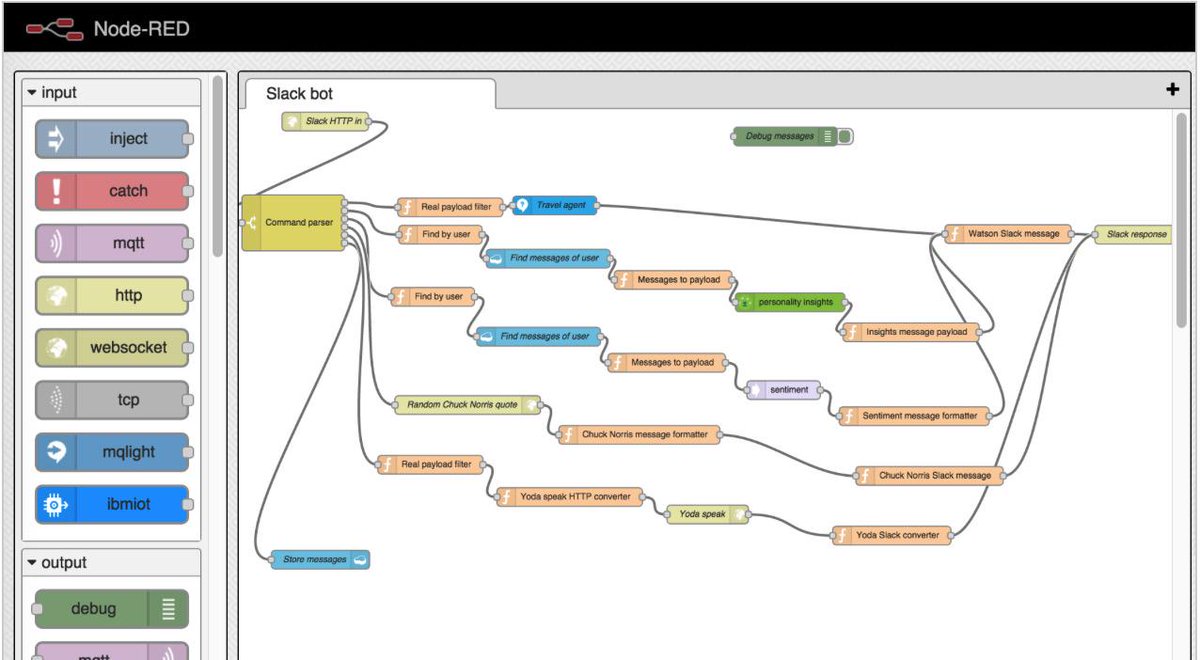The width and height of the screenshot is (1200, 660).
Task: Pick the mqtt input node
Action: pos(112,243)
